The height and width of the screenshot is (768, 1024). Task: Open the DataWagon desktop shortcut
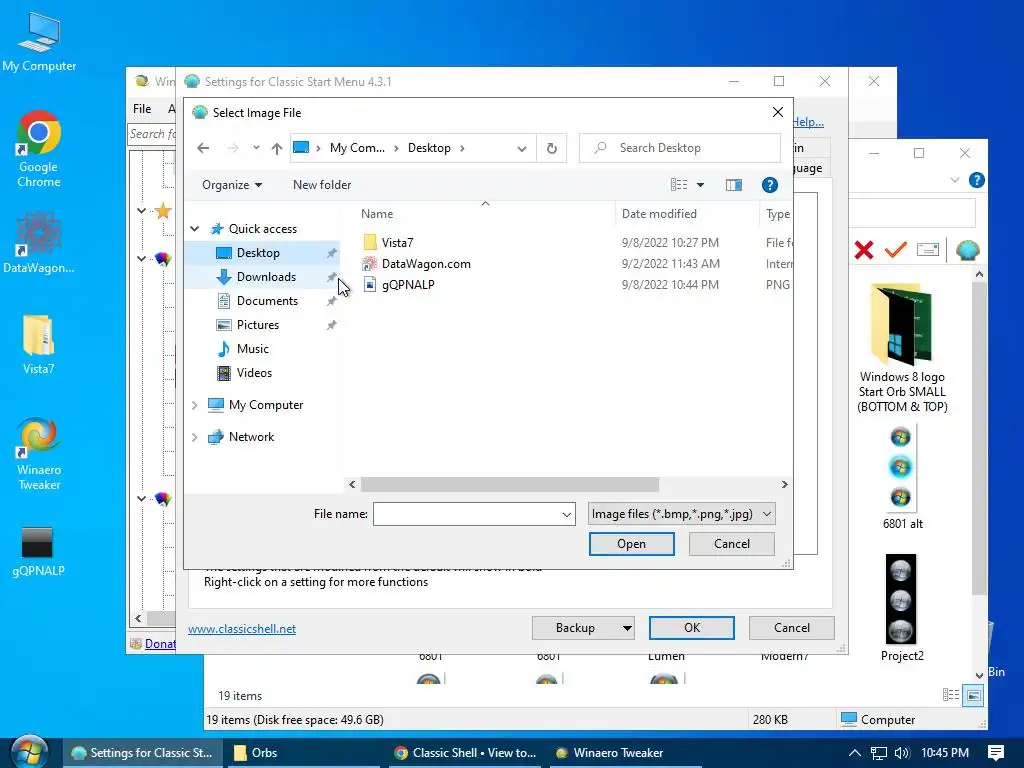click(39, 243)
